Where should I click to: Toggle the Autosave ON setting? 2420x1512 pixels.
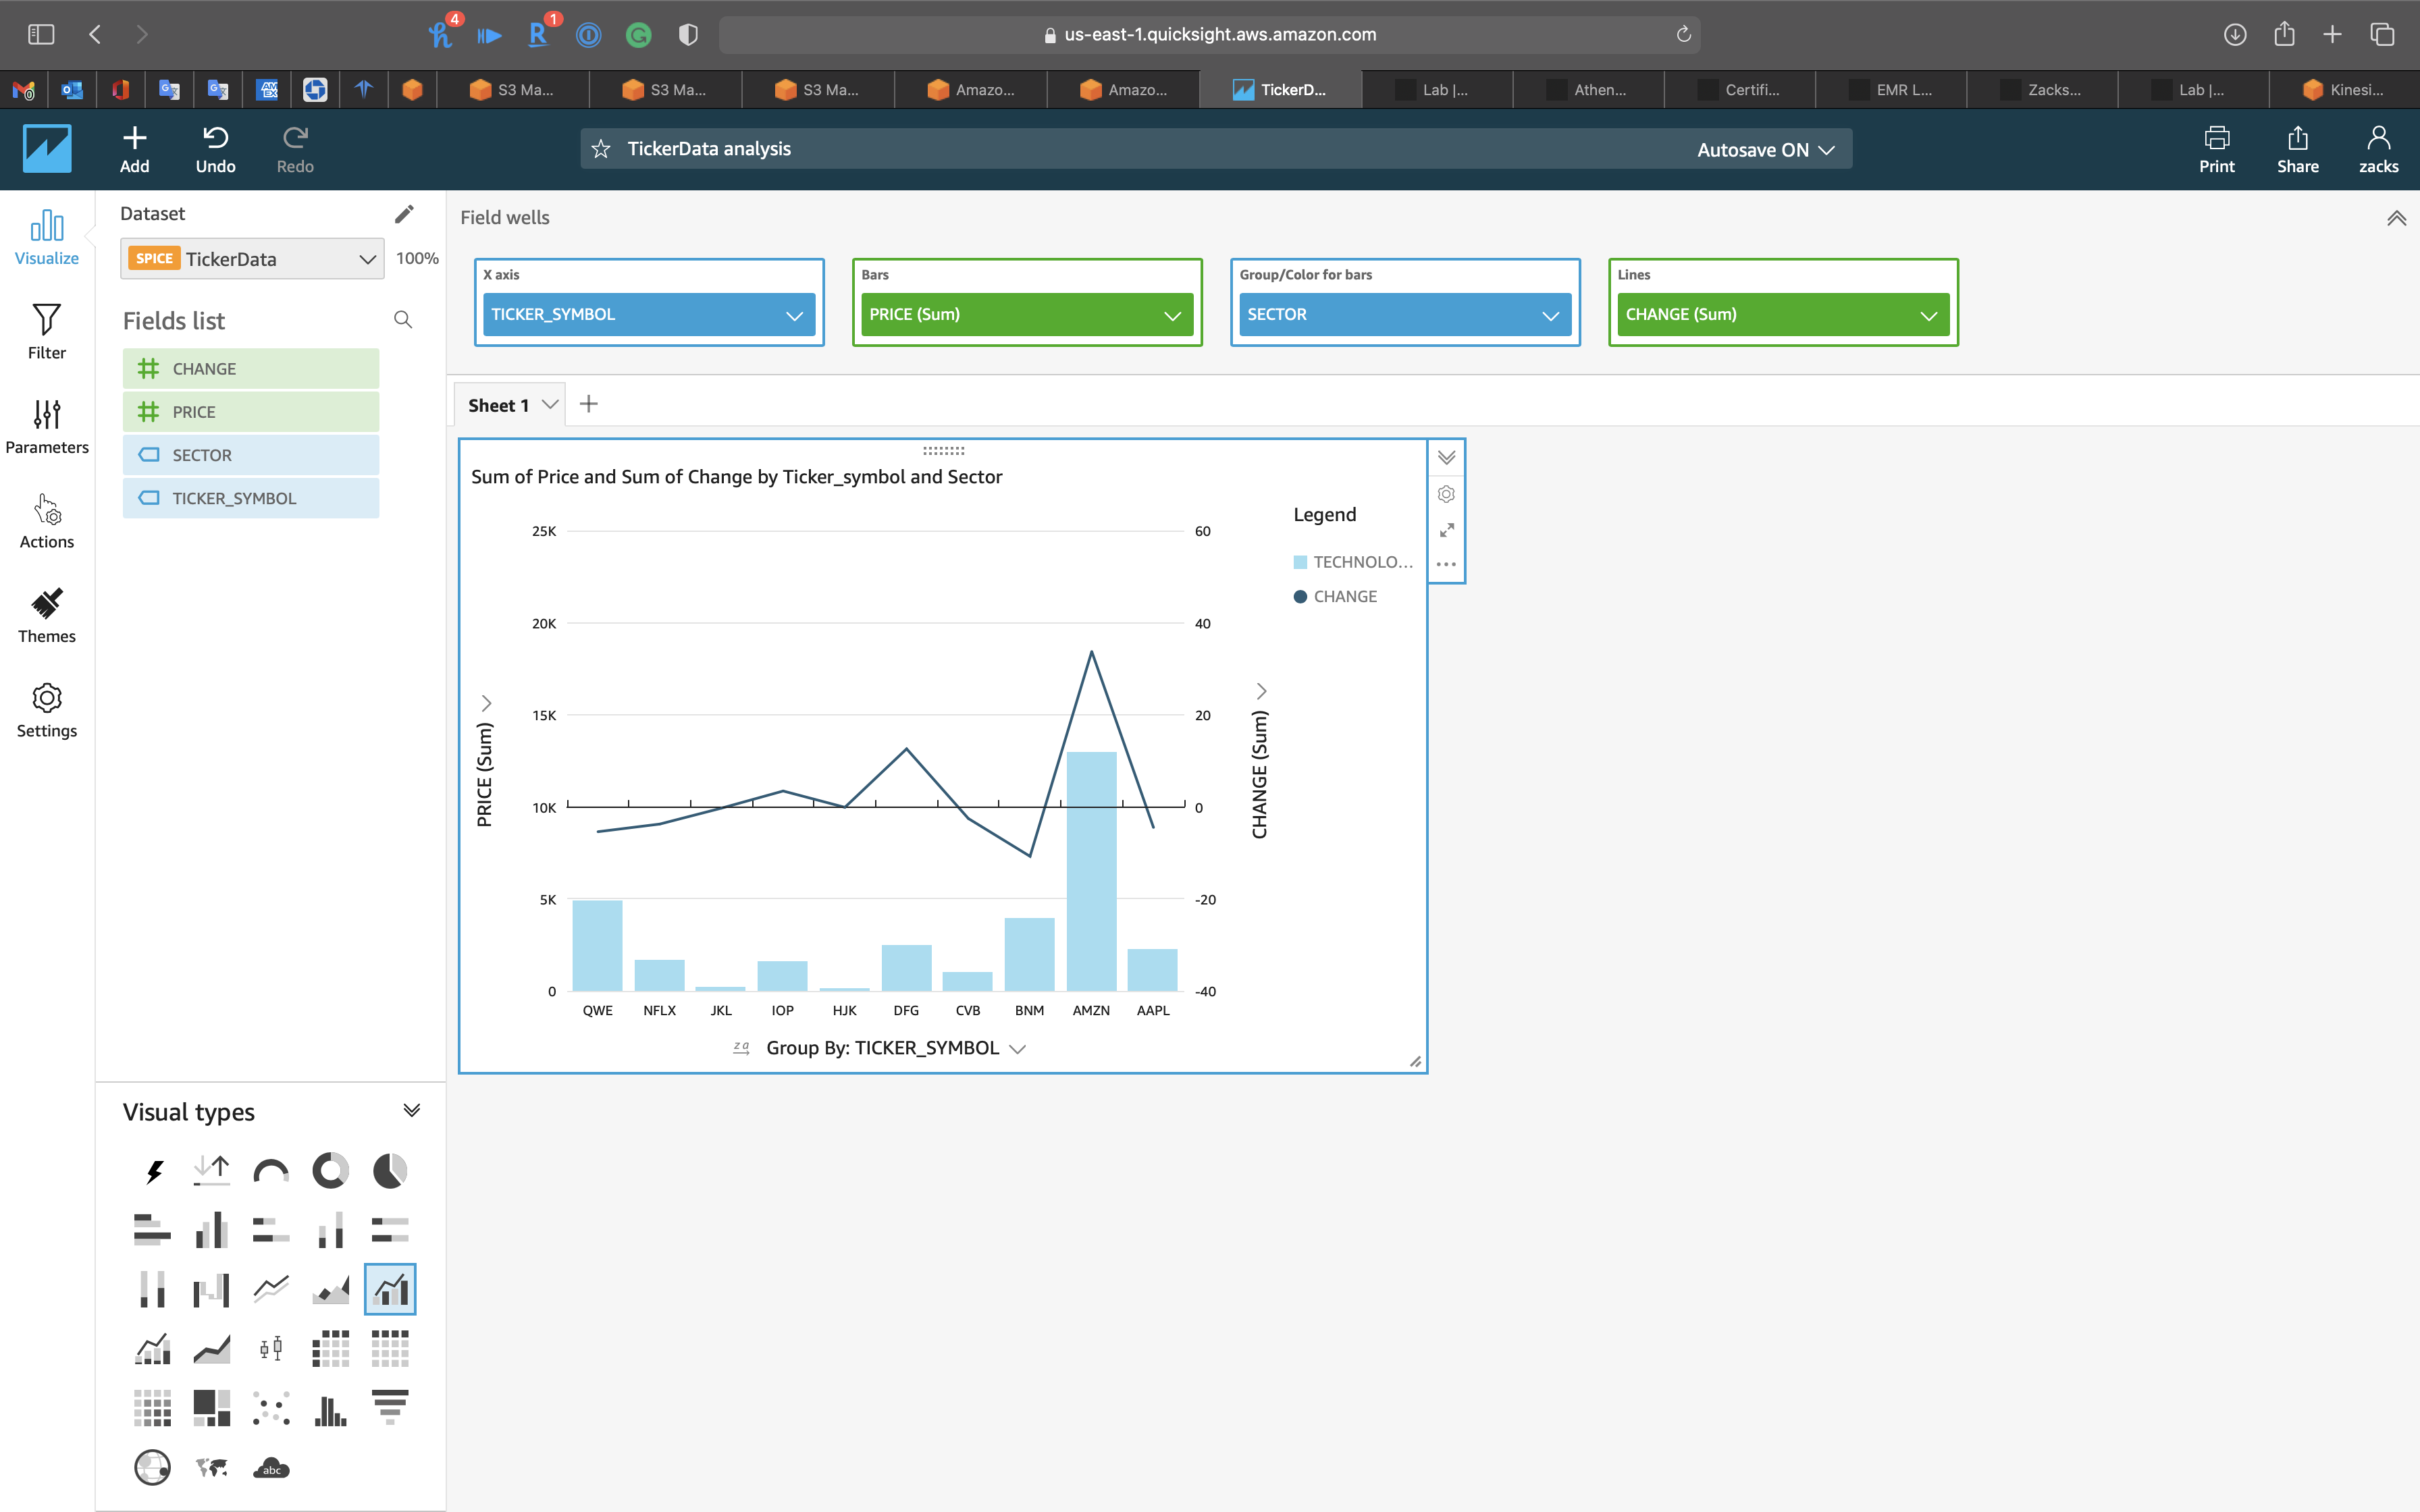(x=1765, y=149)
